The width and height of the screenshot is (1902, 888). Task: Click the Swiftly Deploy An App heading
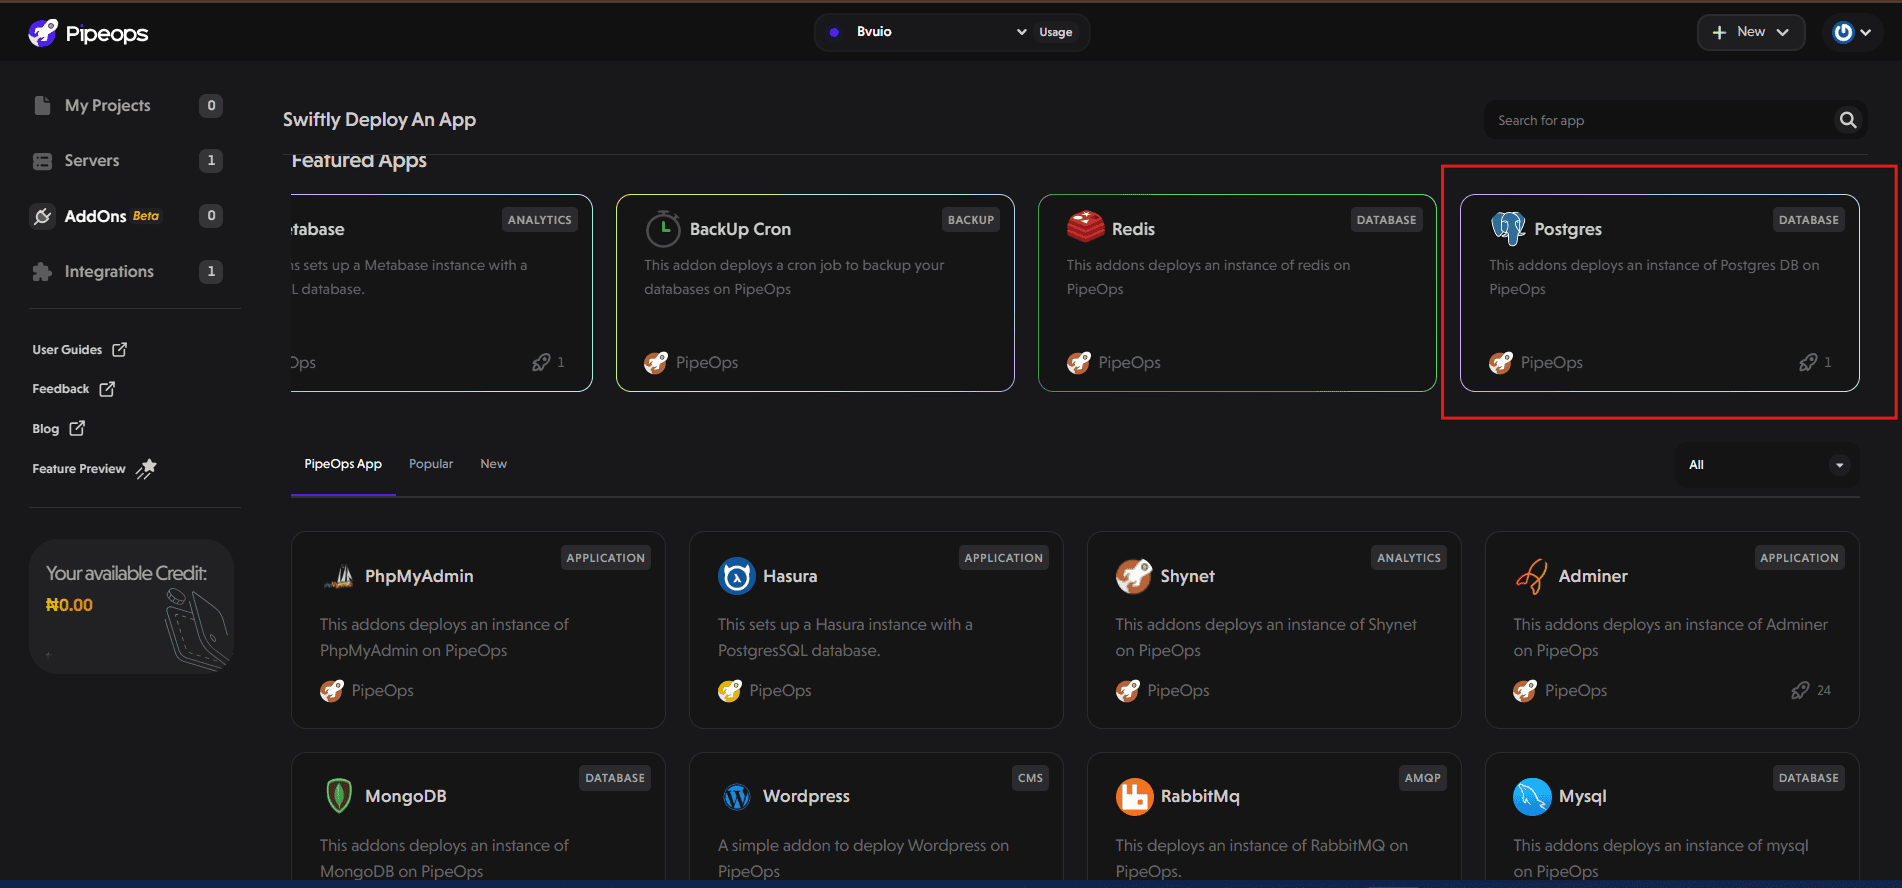[379, 120]
